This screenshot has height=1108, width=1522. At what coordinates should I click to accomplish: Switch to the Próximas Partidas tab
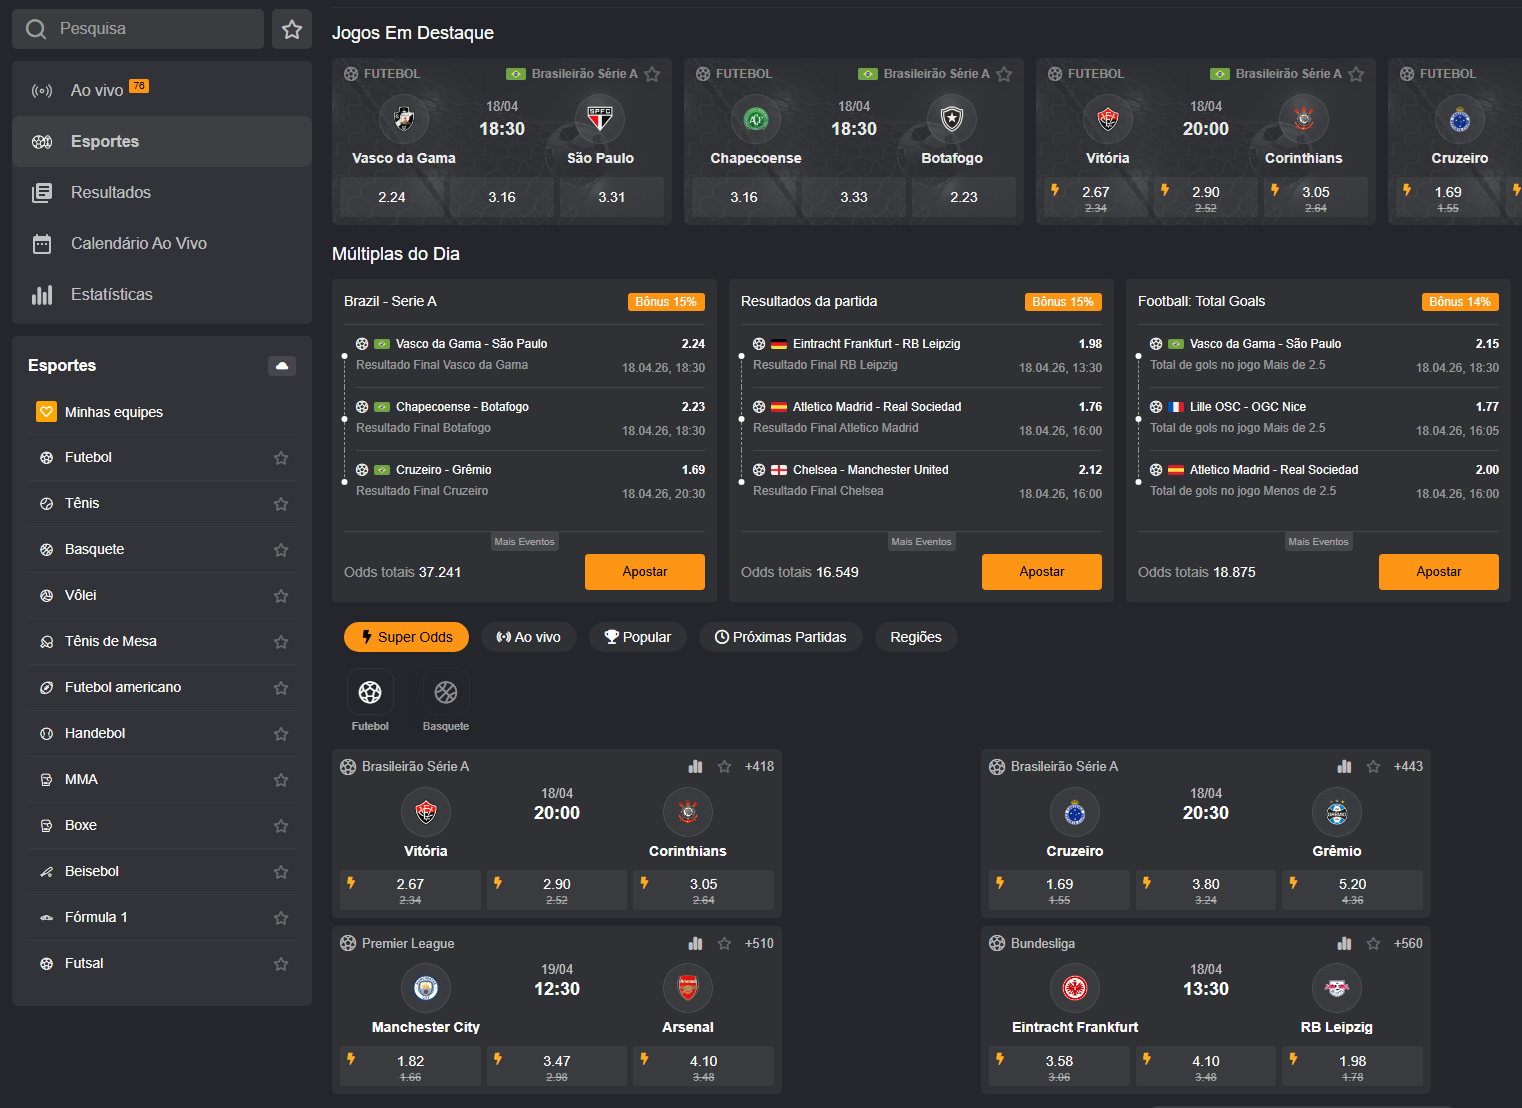pos(780,637)
